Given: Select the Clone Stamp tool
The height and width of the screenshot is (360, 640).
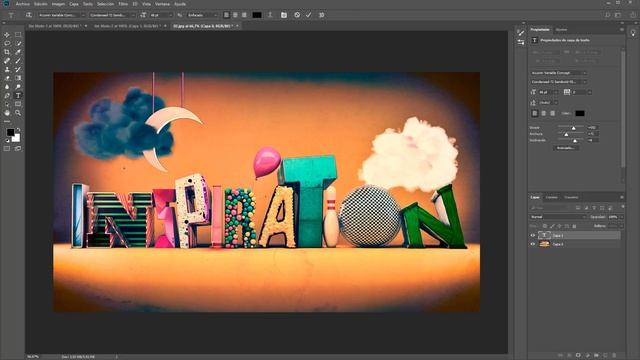Looking at the screenshot, I should [7, 69].
